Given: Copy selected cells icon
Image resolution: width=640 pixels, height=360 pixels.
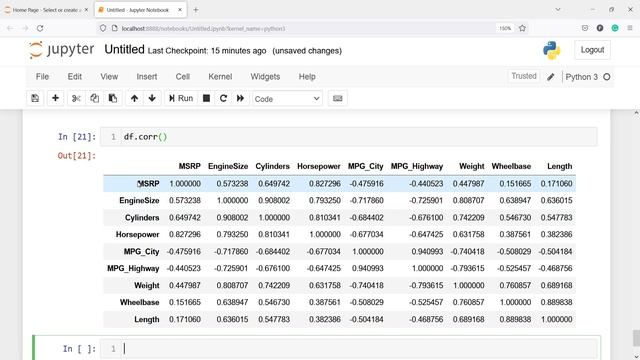Looking at the screenshot, I should click(x=94, y=98).
